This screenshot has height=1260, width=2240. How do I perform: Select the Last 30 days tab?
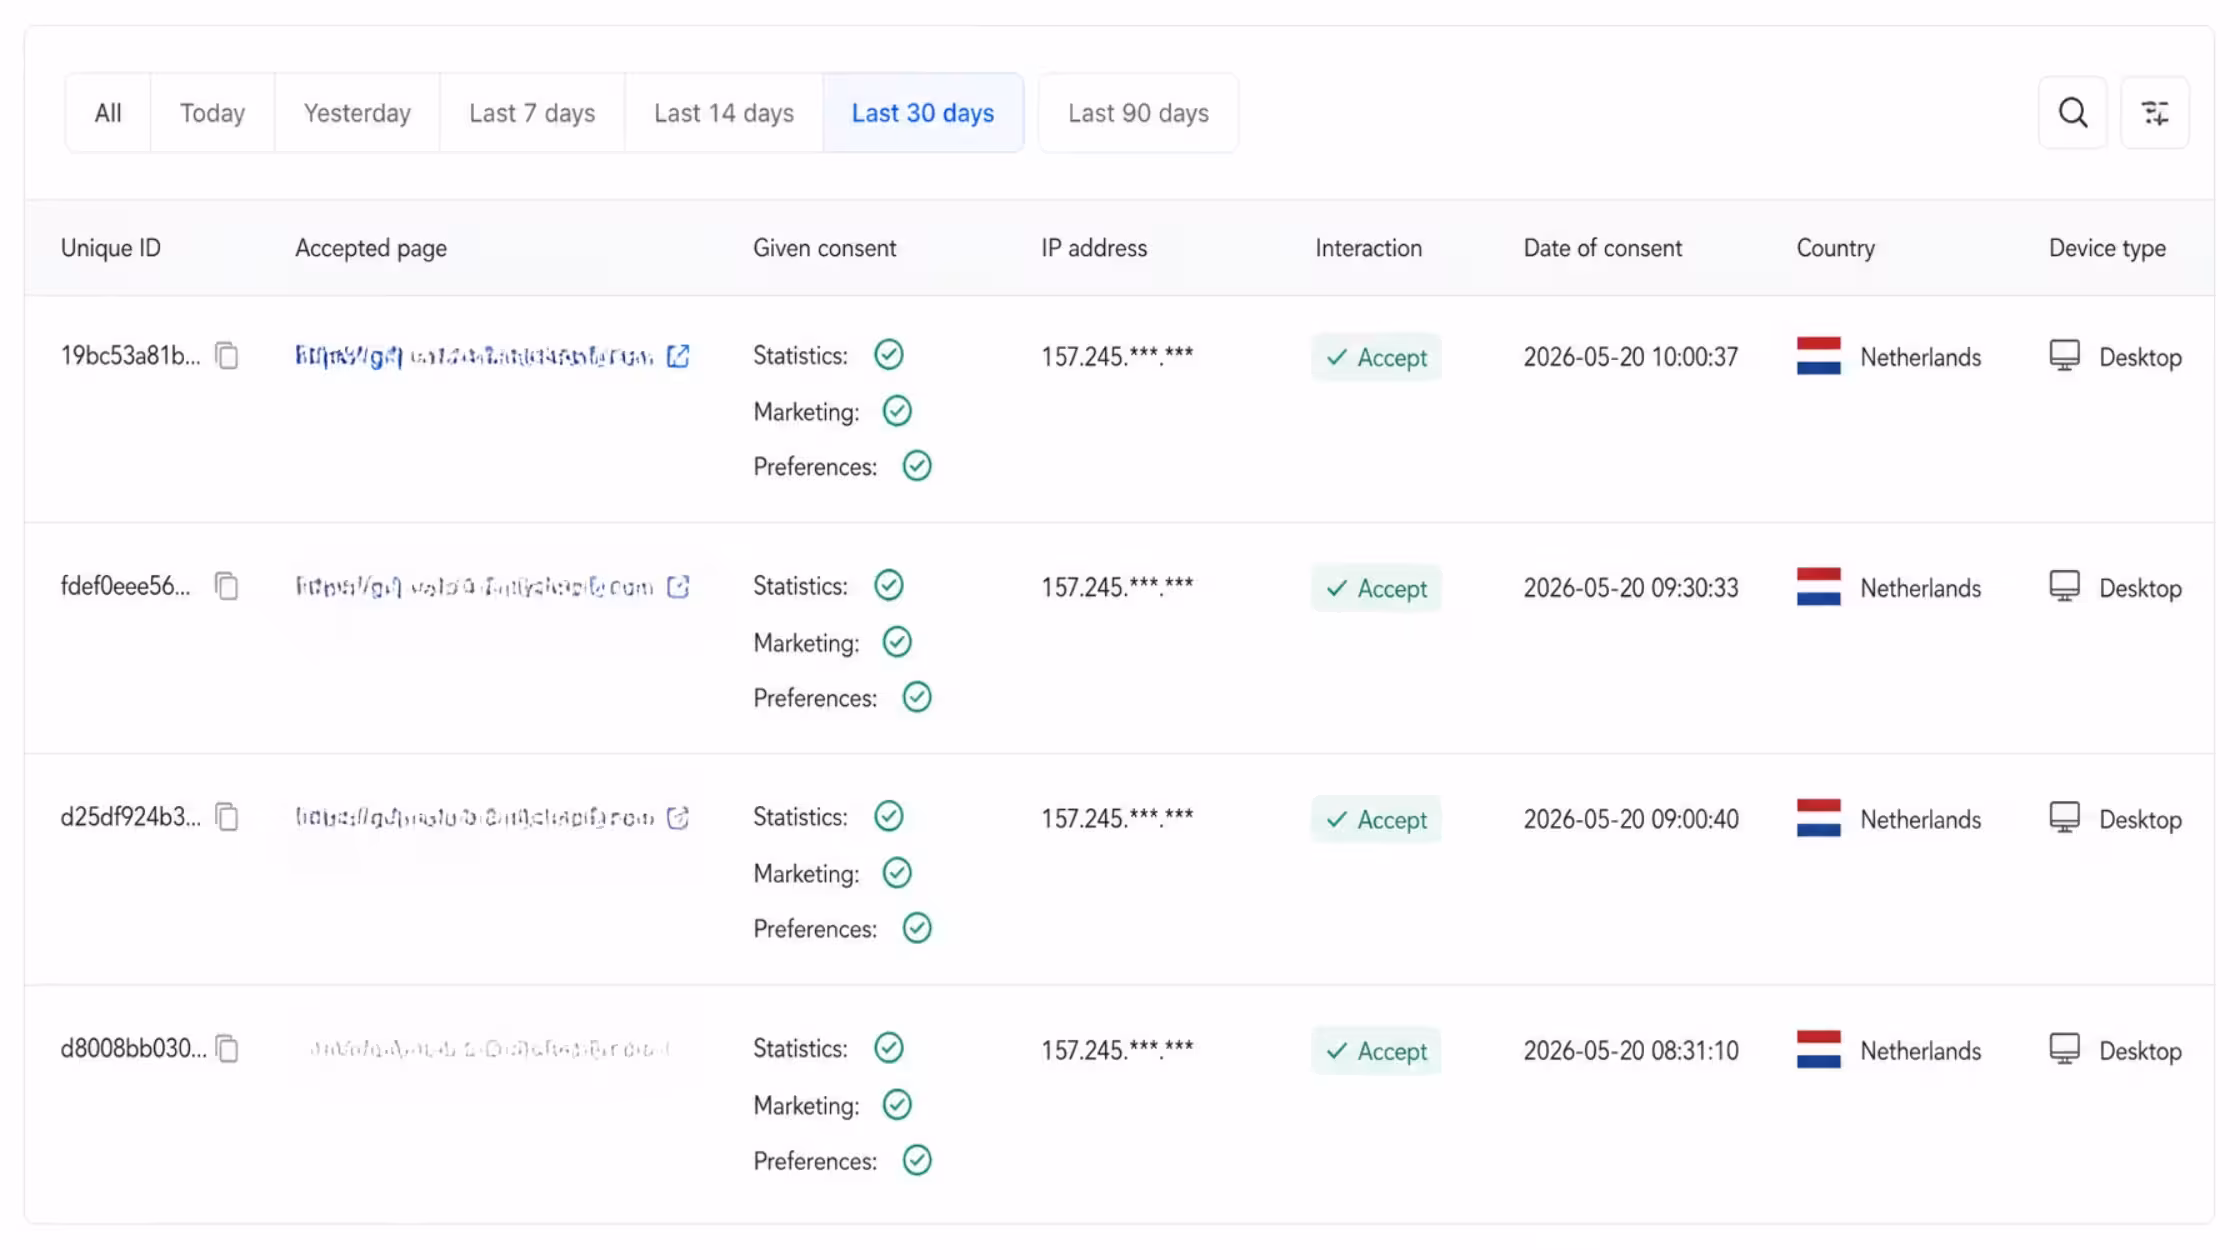pyautogui.click(x=923, y=113)
